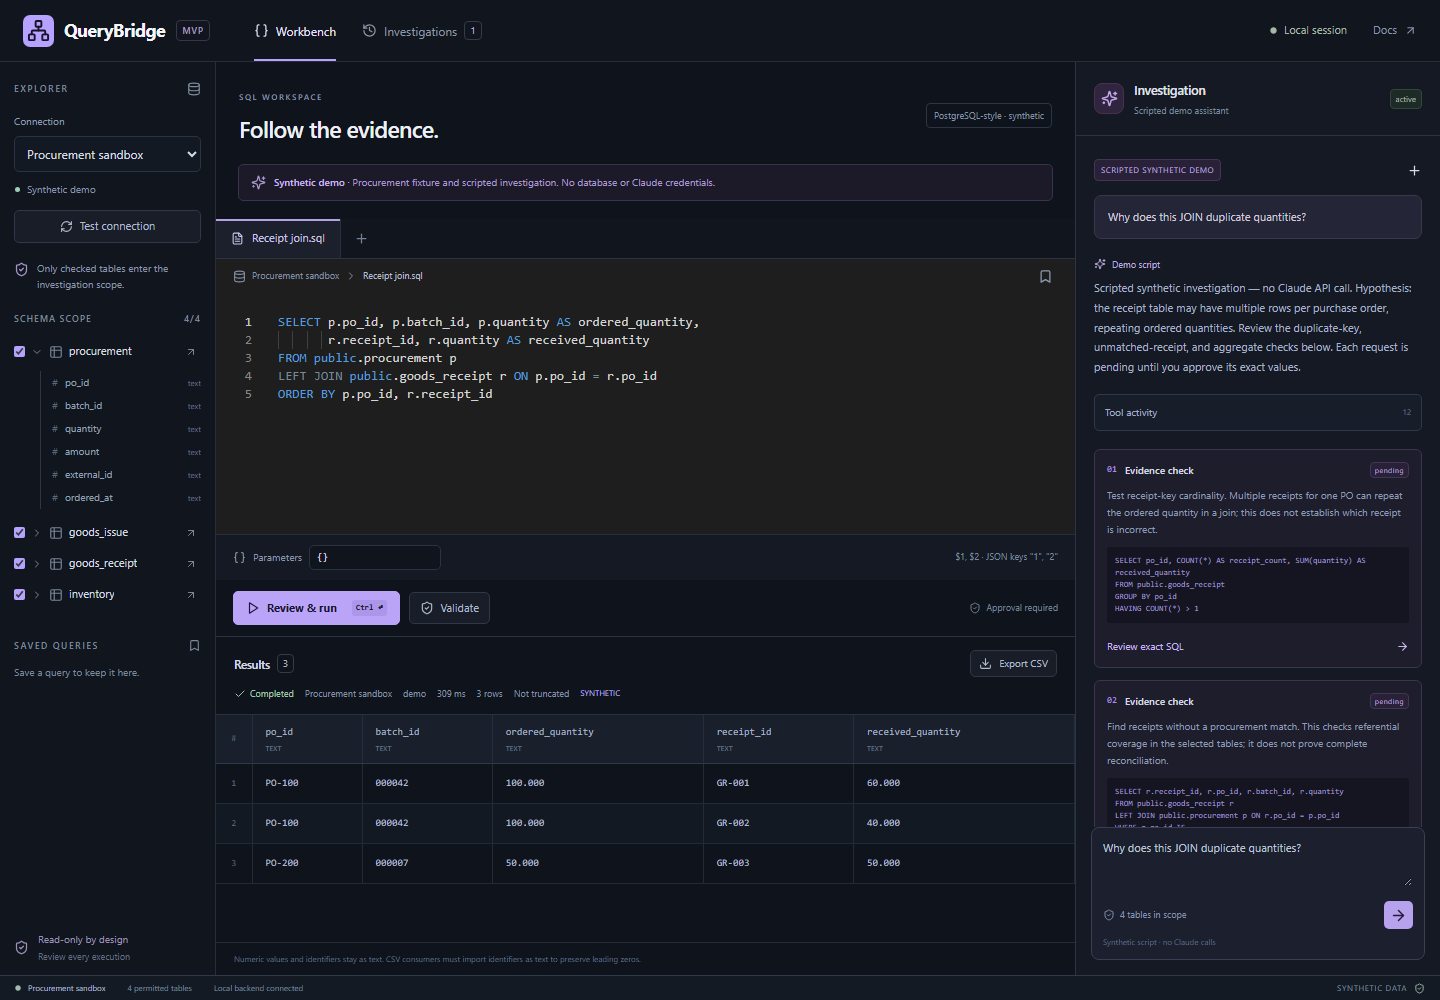Expand the goods_issue table
1440x1000 pixels.
[x=37, y=533]
